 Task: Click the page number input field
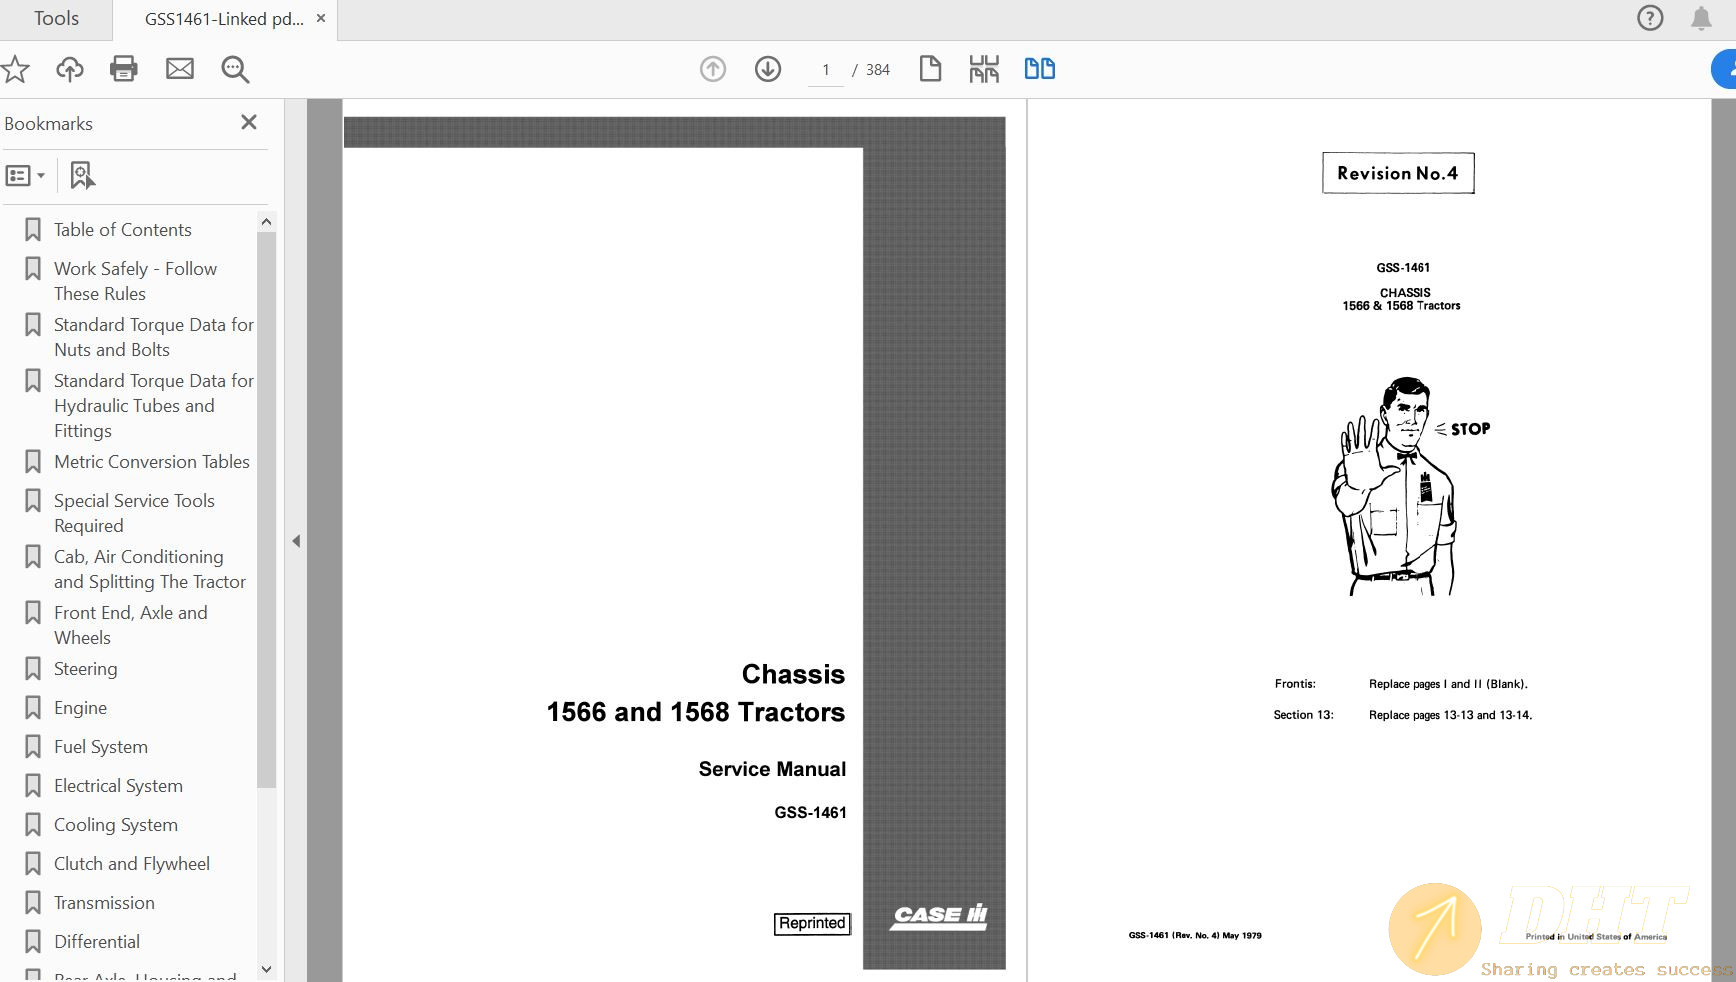coord(826,70)
